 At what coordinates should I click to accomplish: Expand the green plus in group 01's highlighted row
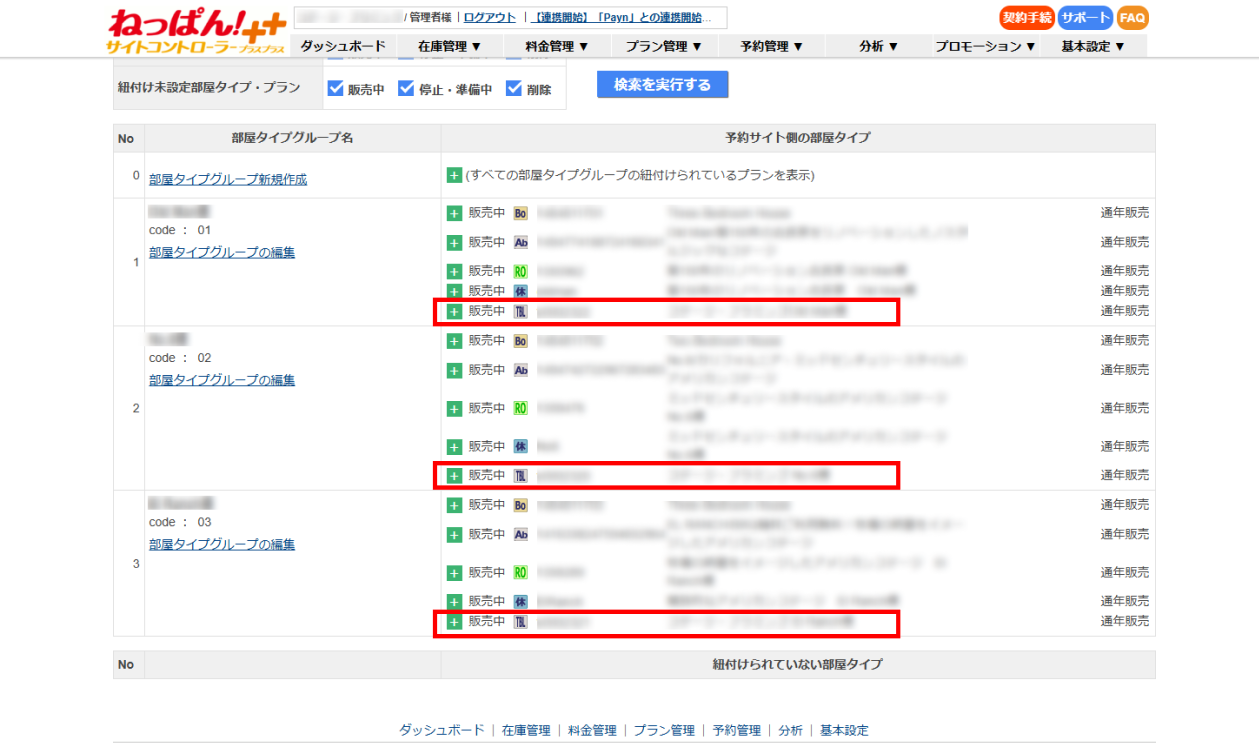(454, 311)
